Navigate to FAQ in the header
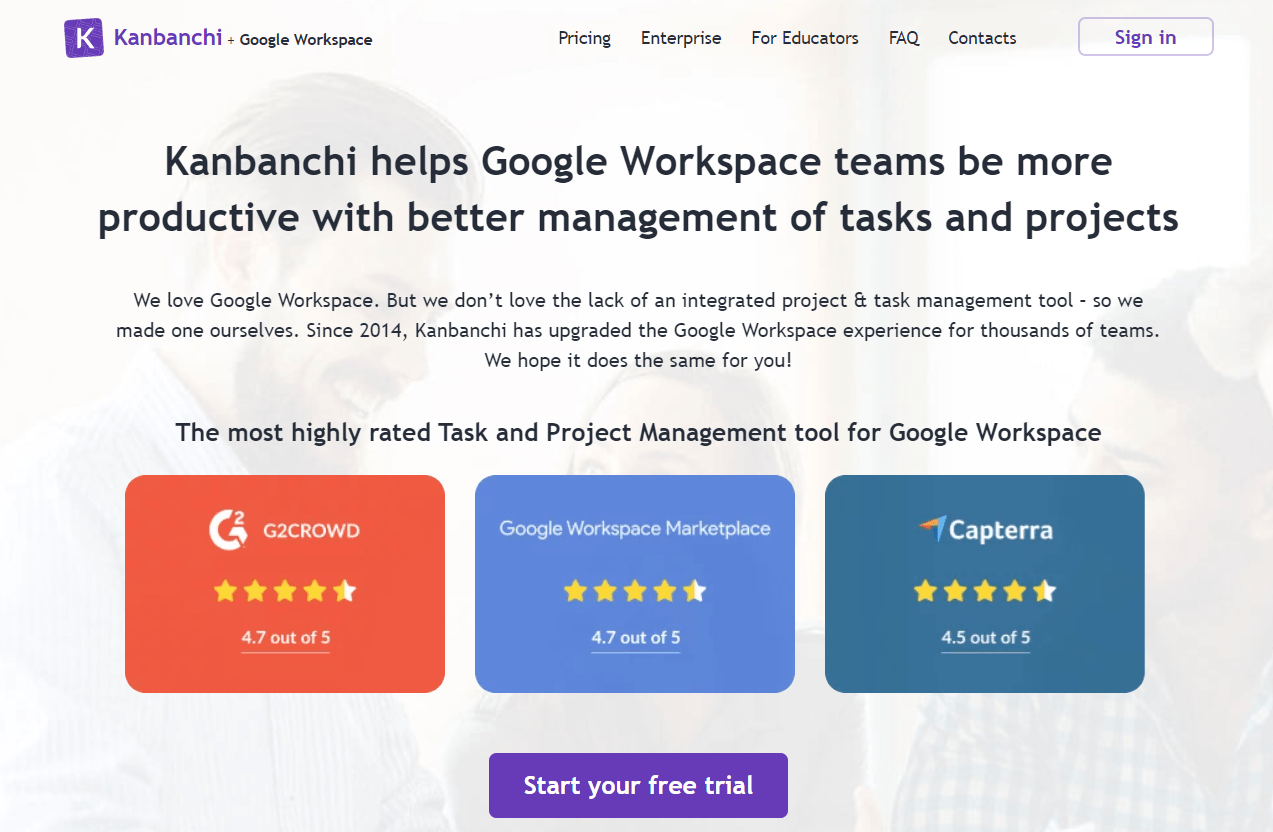1273x832 pixels. (904, 38)
